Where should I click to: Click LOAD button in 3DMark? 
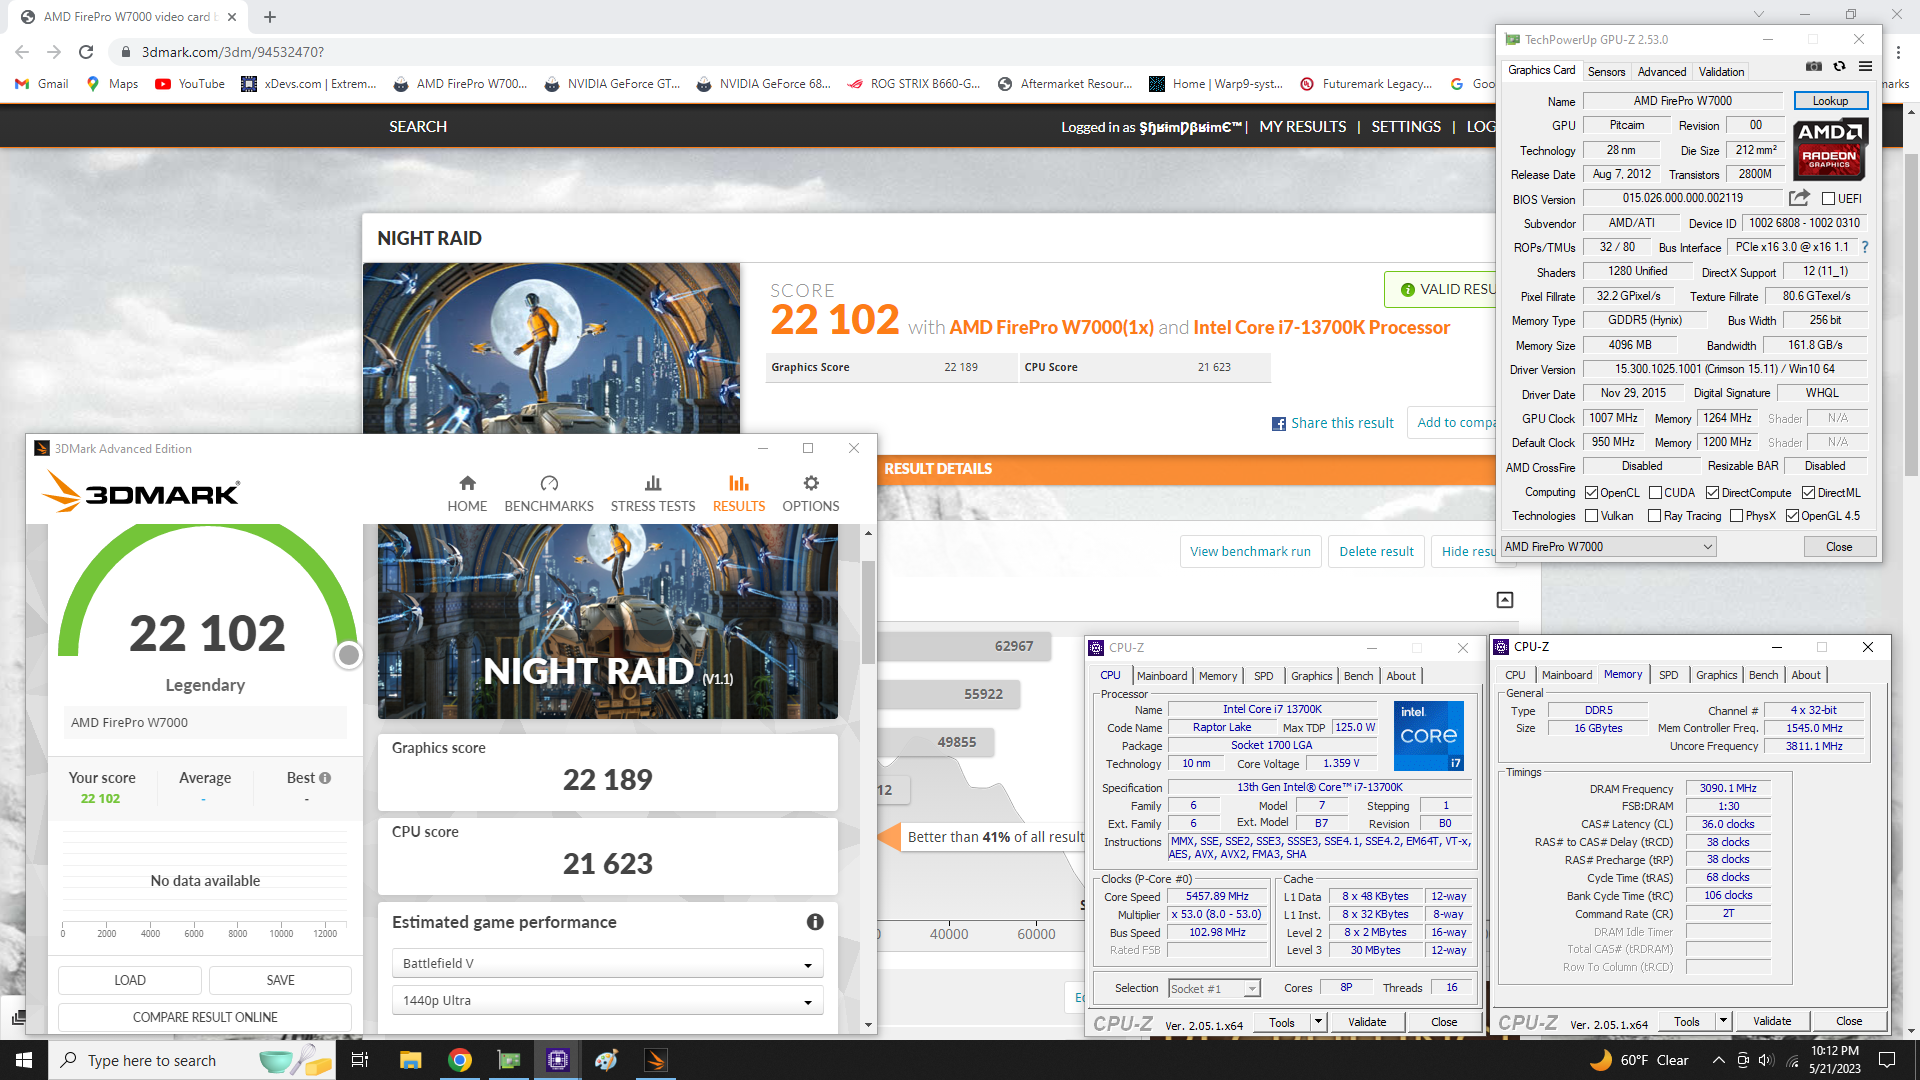130,980
